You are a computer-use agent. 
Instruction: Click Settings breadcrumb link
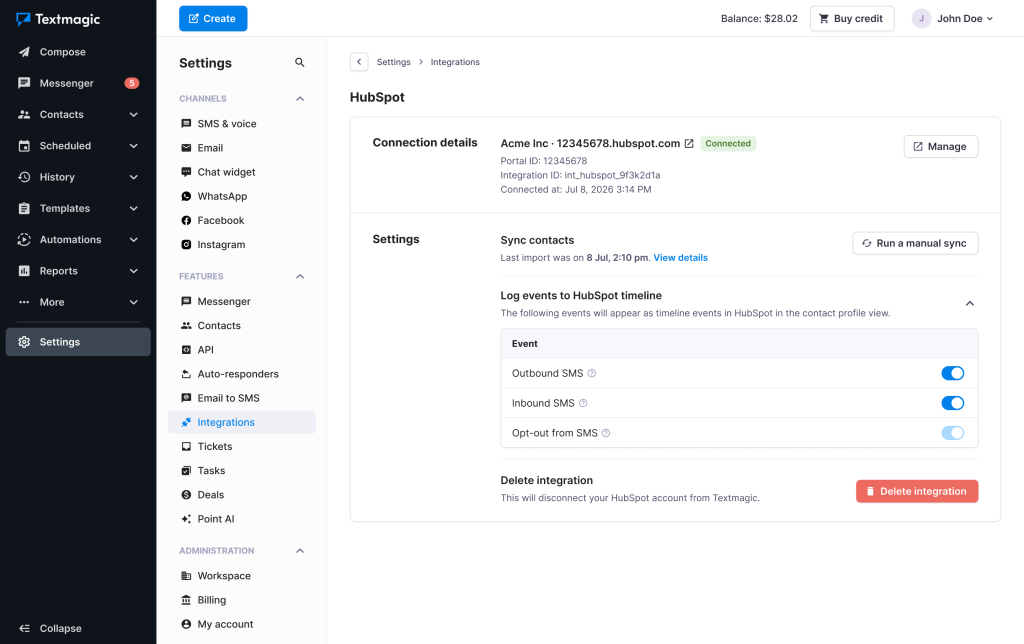pos(394,62)
